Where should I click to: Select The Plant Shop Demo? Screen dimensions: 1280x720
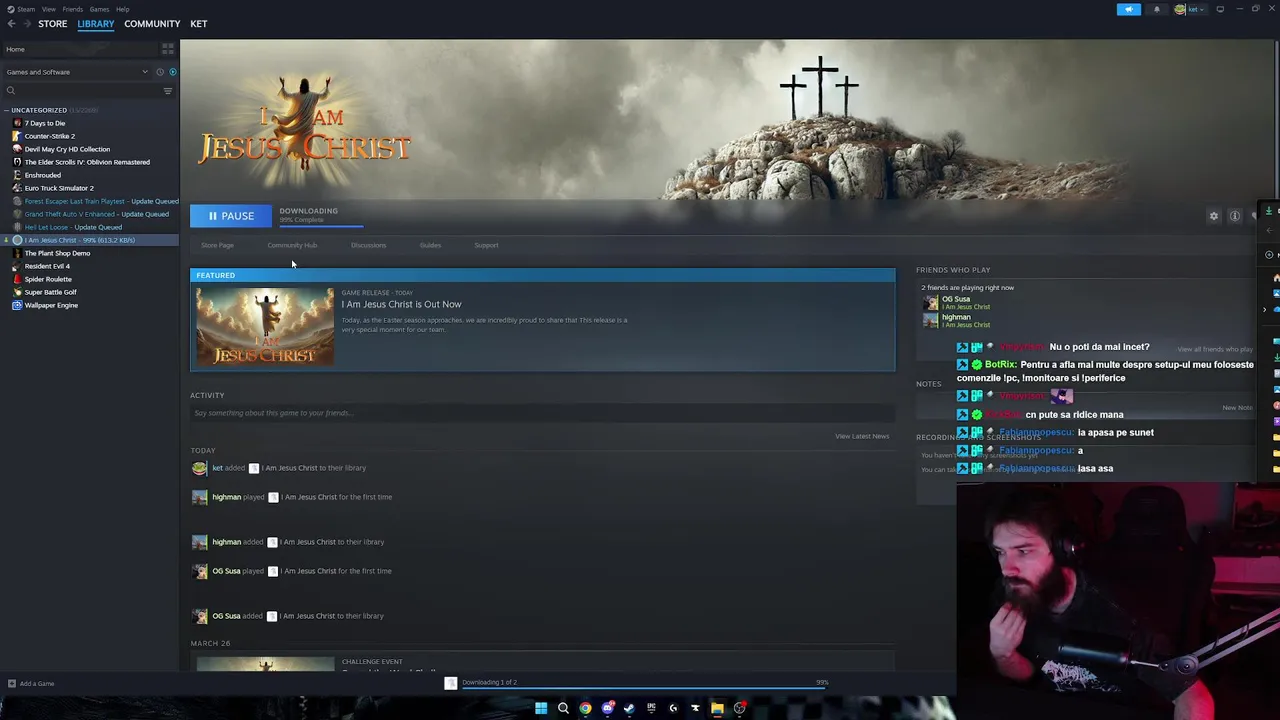57,253
